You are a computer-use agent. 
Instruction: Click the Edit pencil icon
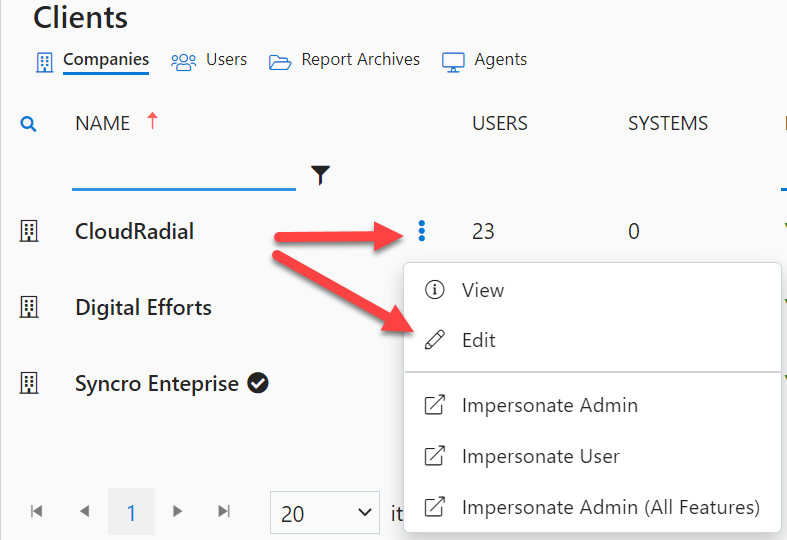(x=435, y=340)
